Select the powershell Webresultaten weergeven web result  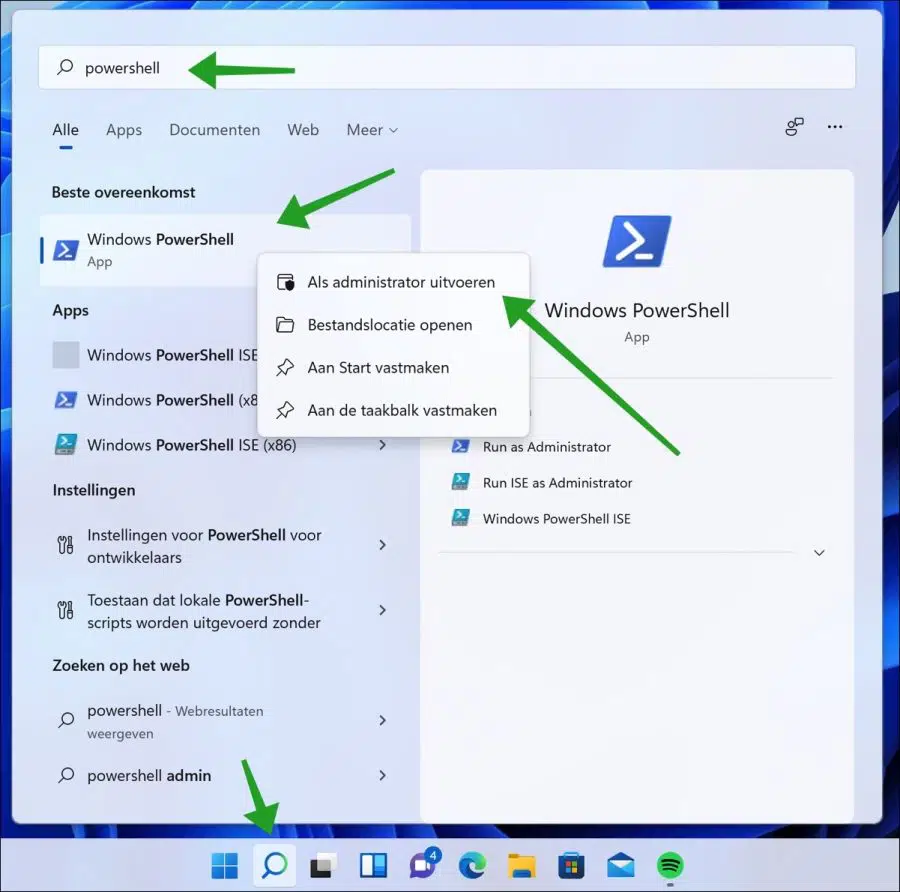click(x=226, y=721)
